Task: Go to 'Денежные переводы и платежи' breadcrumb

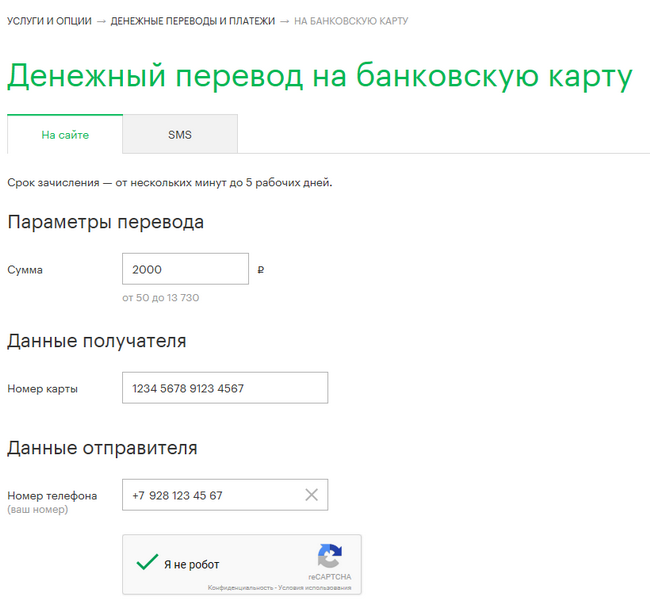Action: (x=192, y=21)
